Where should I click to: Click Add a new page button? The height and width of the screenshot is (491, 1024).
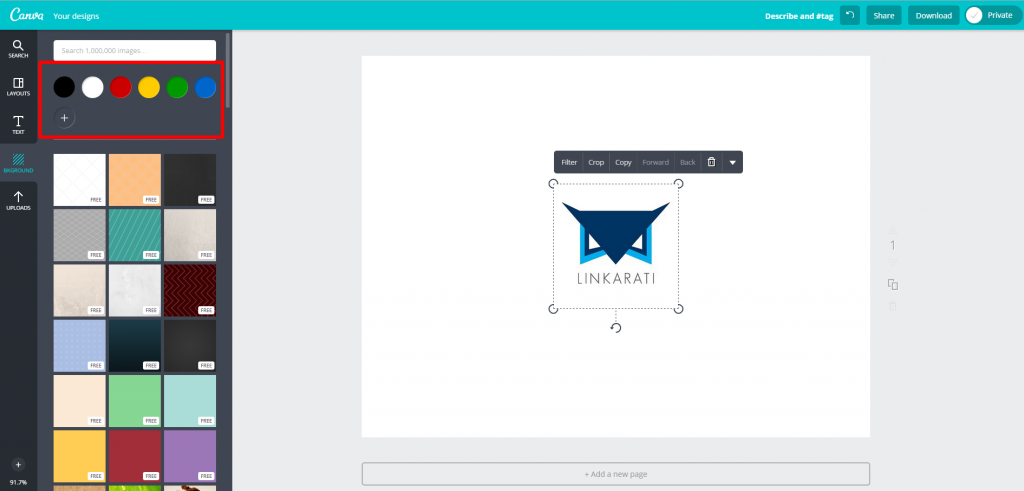coord(616,474)
